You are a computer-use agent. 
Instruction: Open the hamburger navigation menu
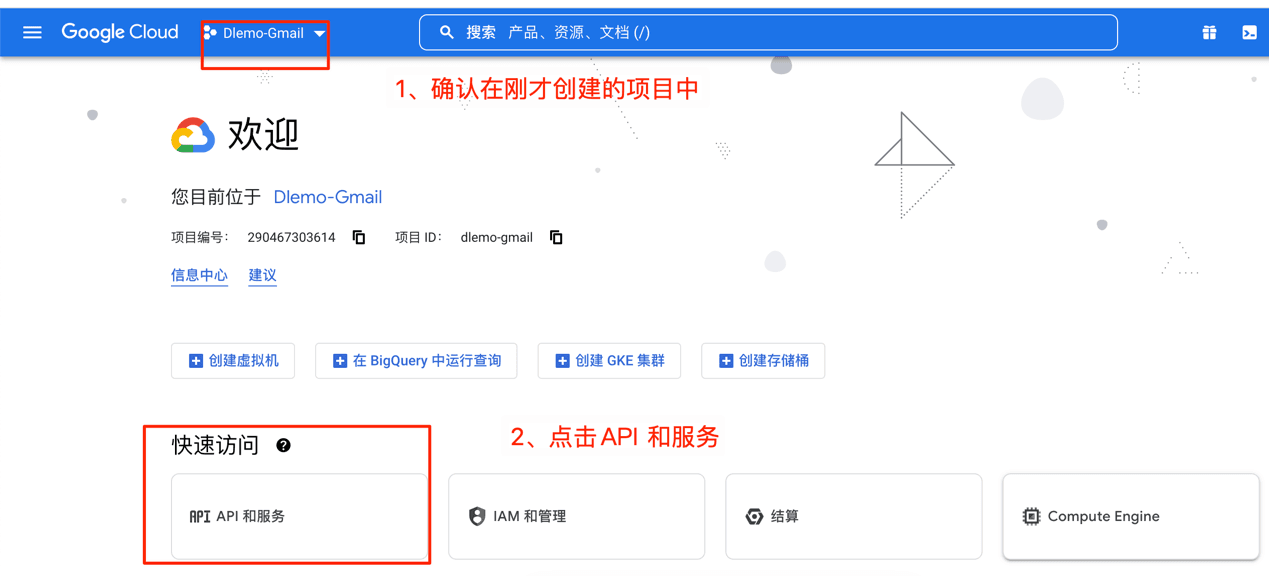(32, 33)
